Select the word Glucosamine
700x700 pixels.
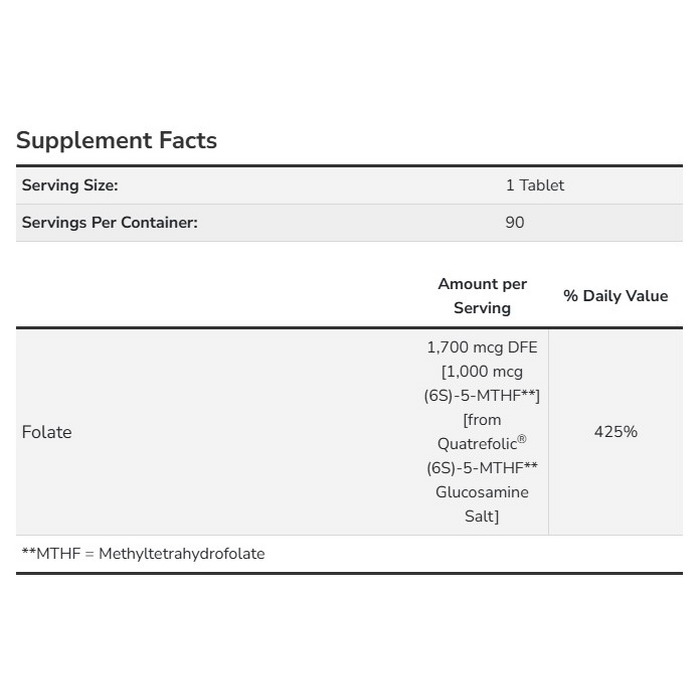click(482, 492)
